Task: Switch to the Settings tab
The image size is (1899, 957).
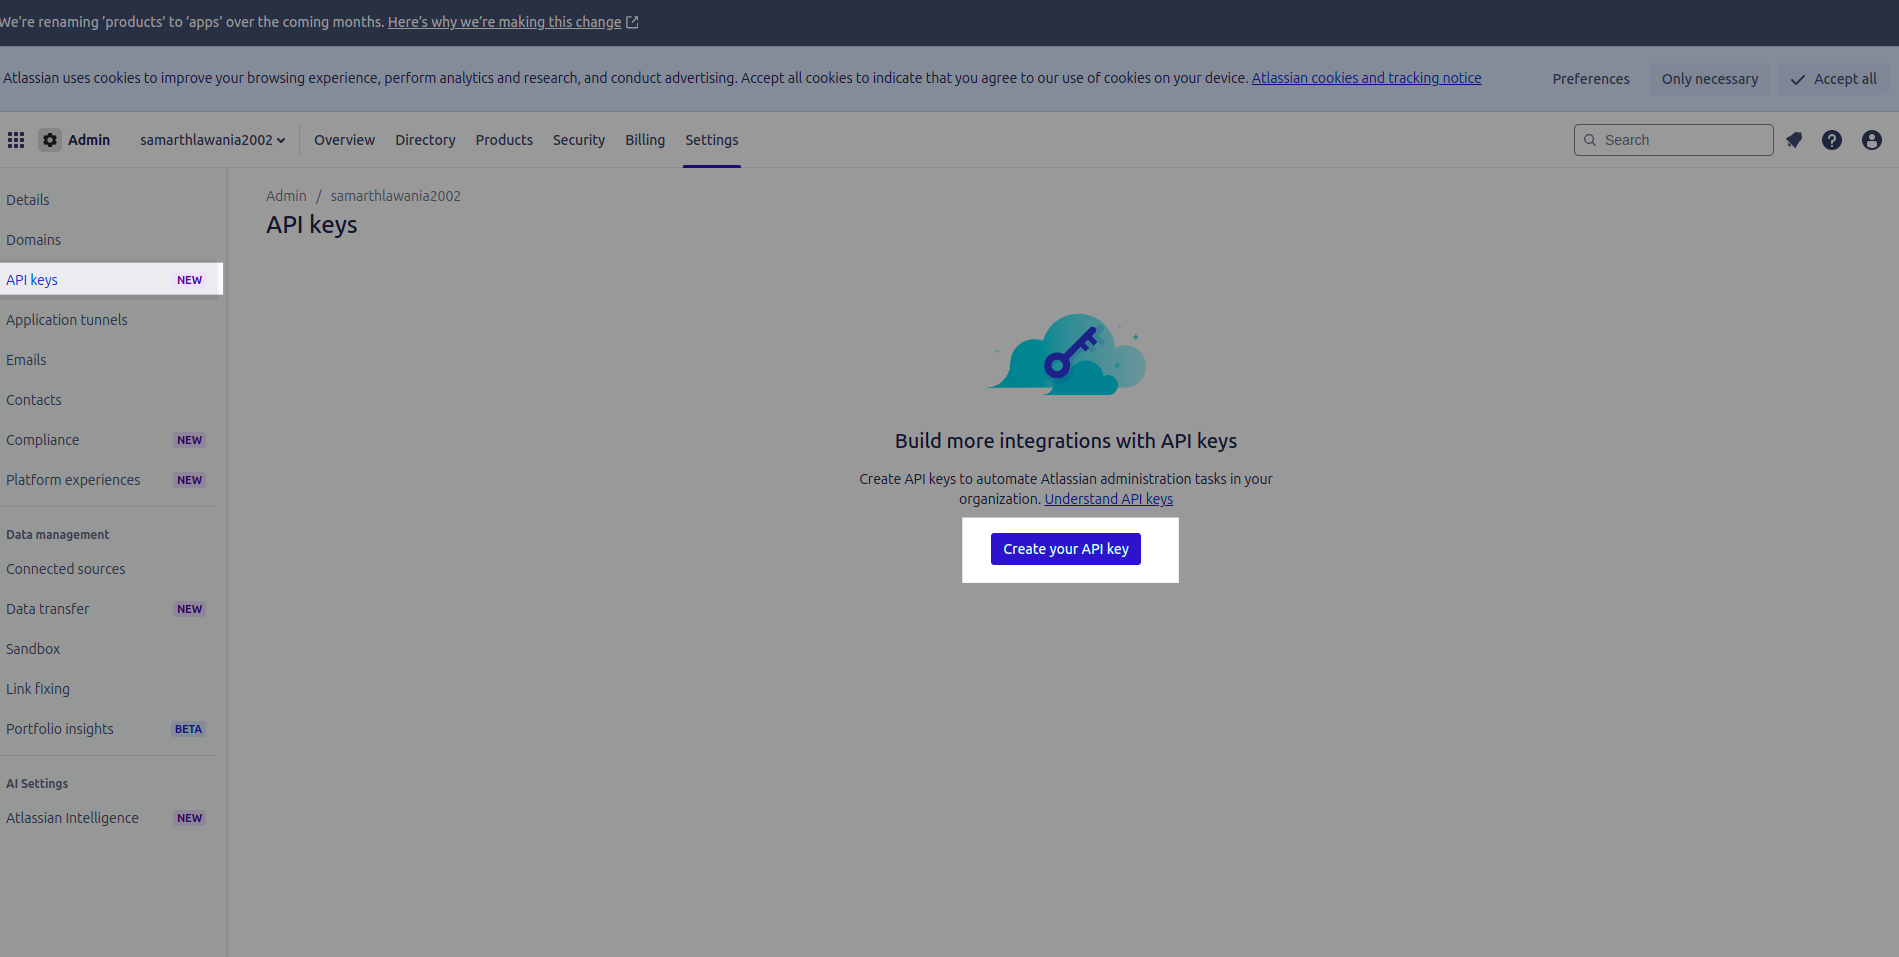Action: tap(712, 140)
